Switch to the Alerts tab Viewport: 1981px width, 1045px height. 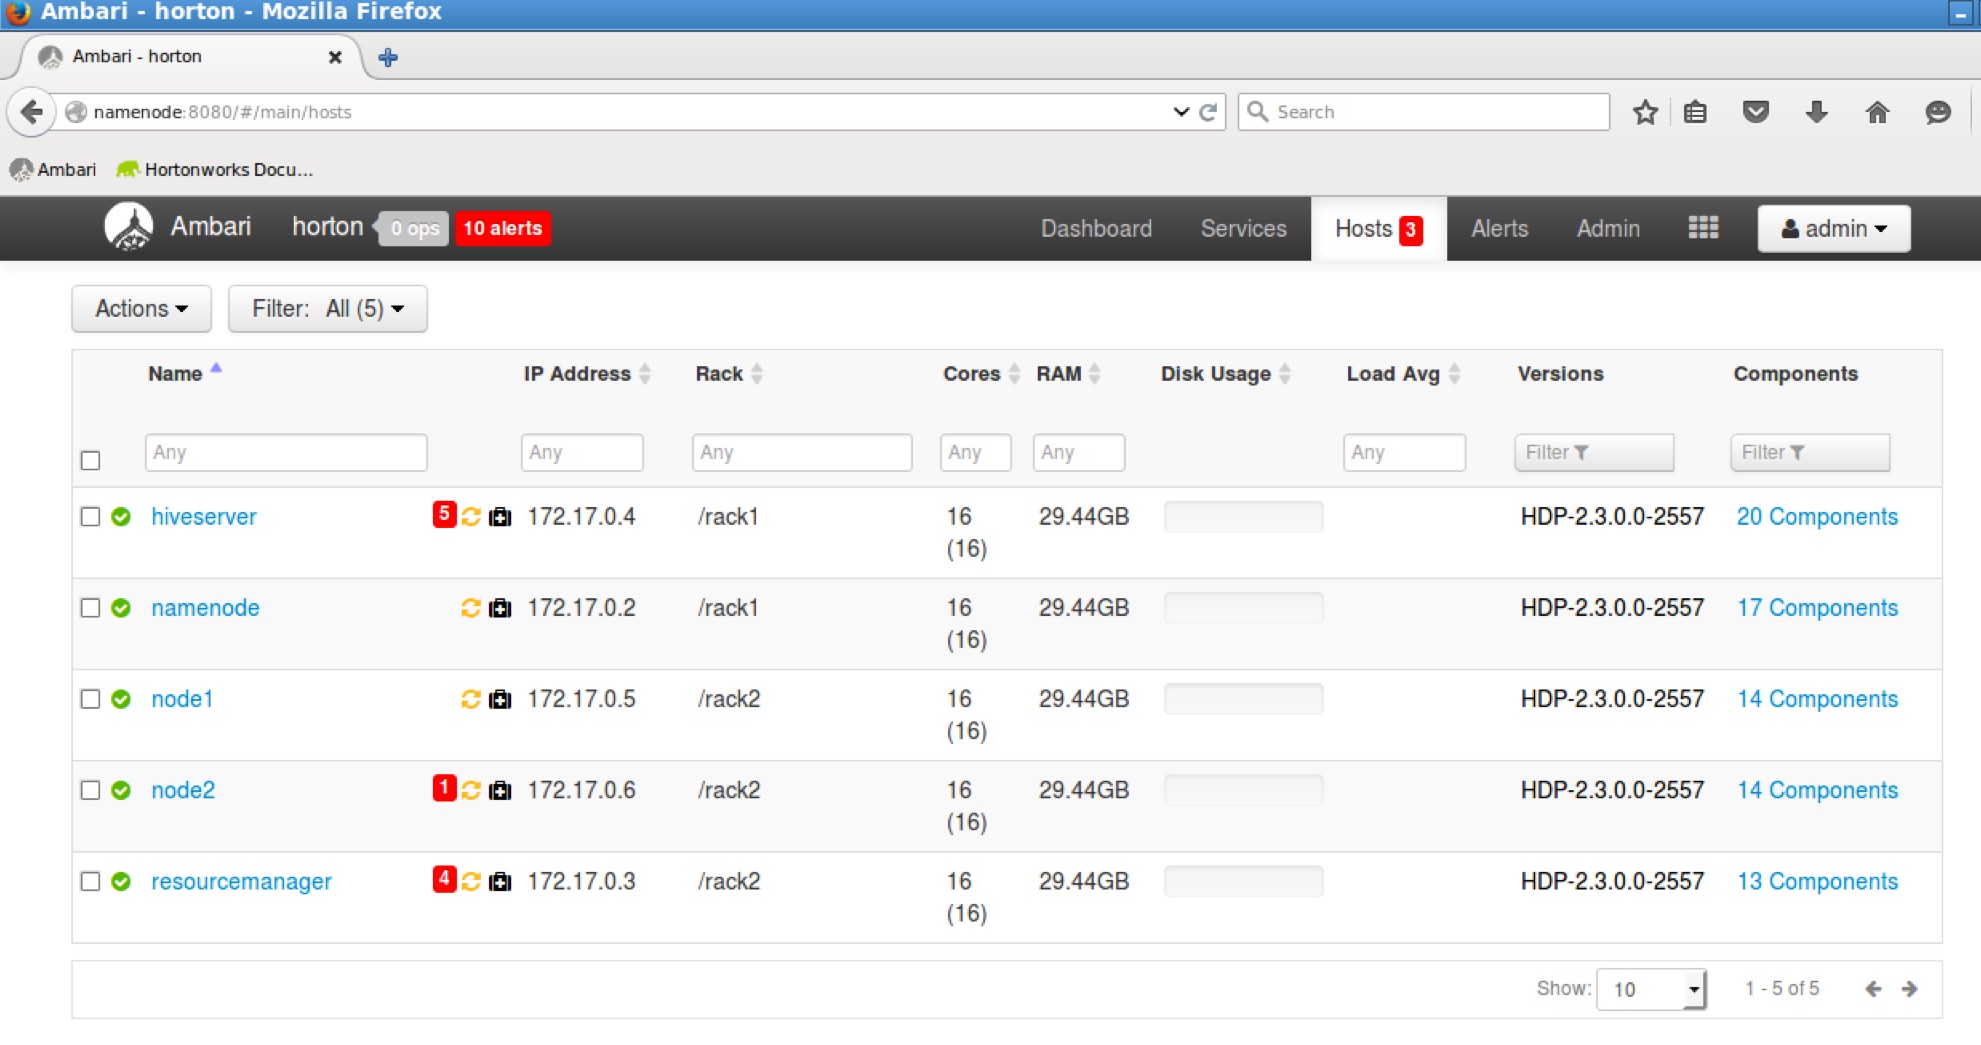pyautogui.click(x=1499, y=228)
